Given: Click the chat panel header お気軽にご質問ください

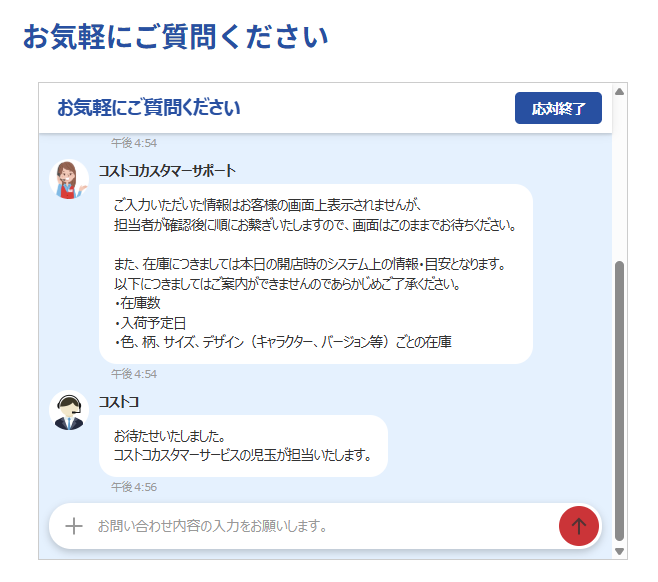Looking at the screenshot, I should (x=149, y=107).
